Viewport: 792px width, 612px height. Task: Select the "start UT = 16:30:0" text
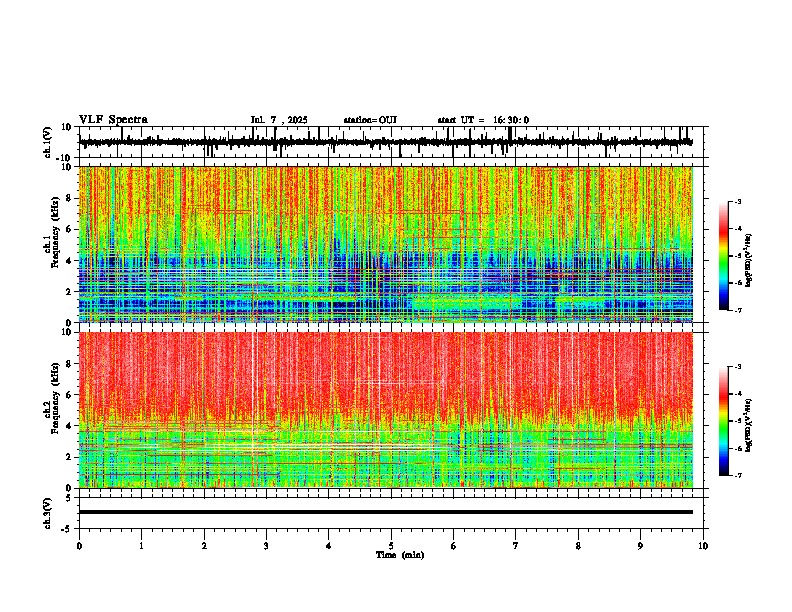[x=483, y=120]
